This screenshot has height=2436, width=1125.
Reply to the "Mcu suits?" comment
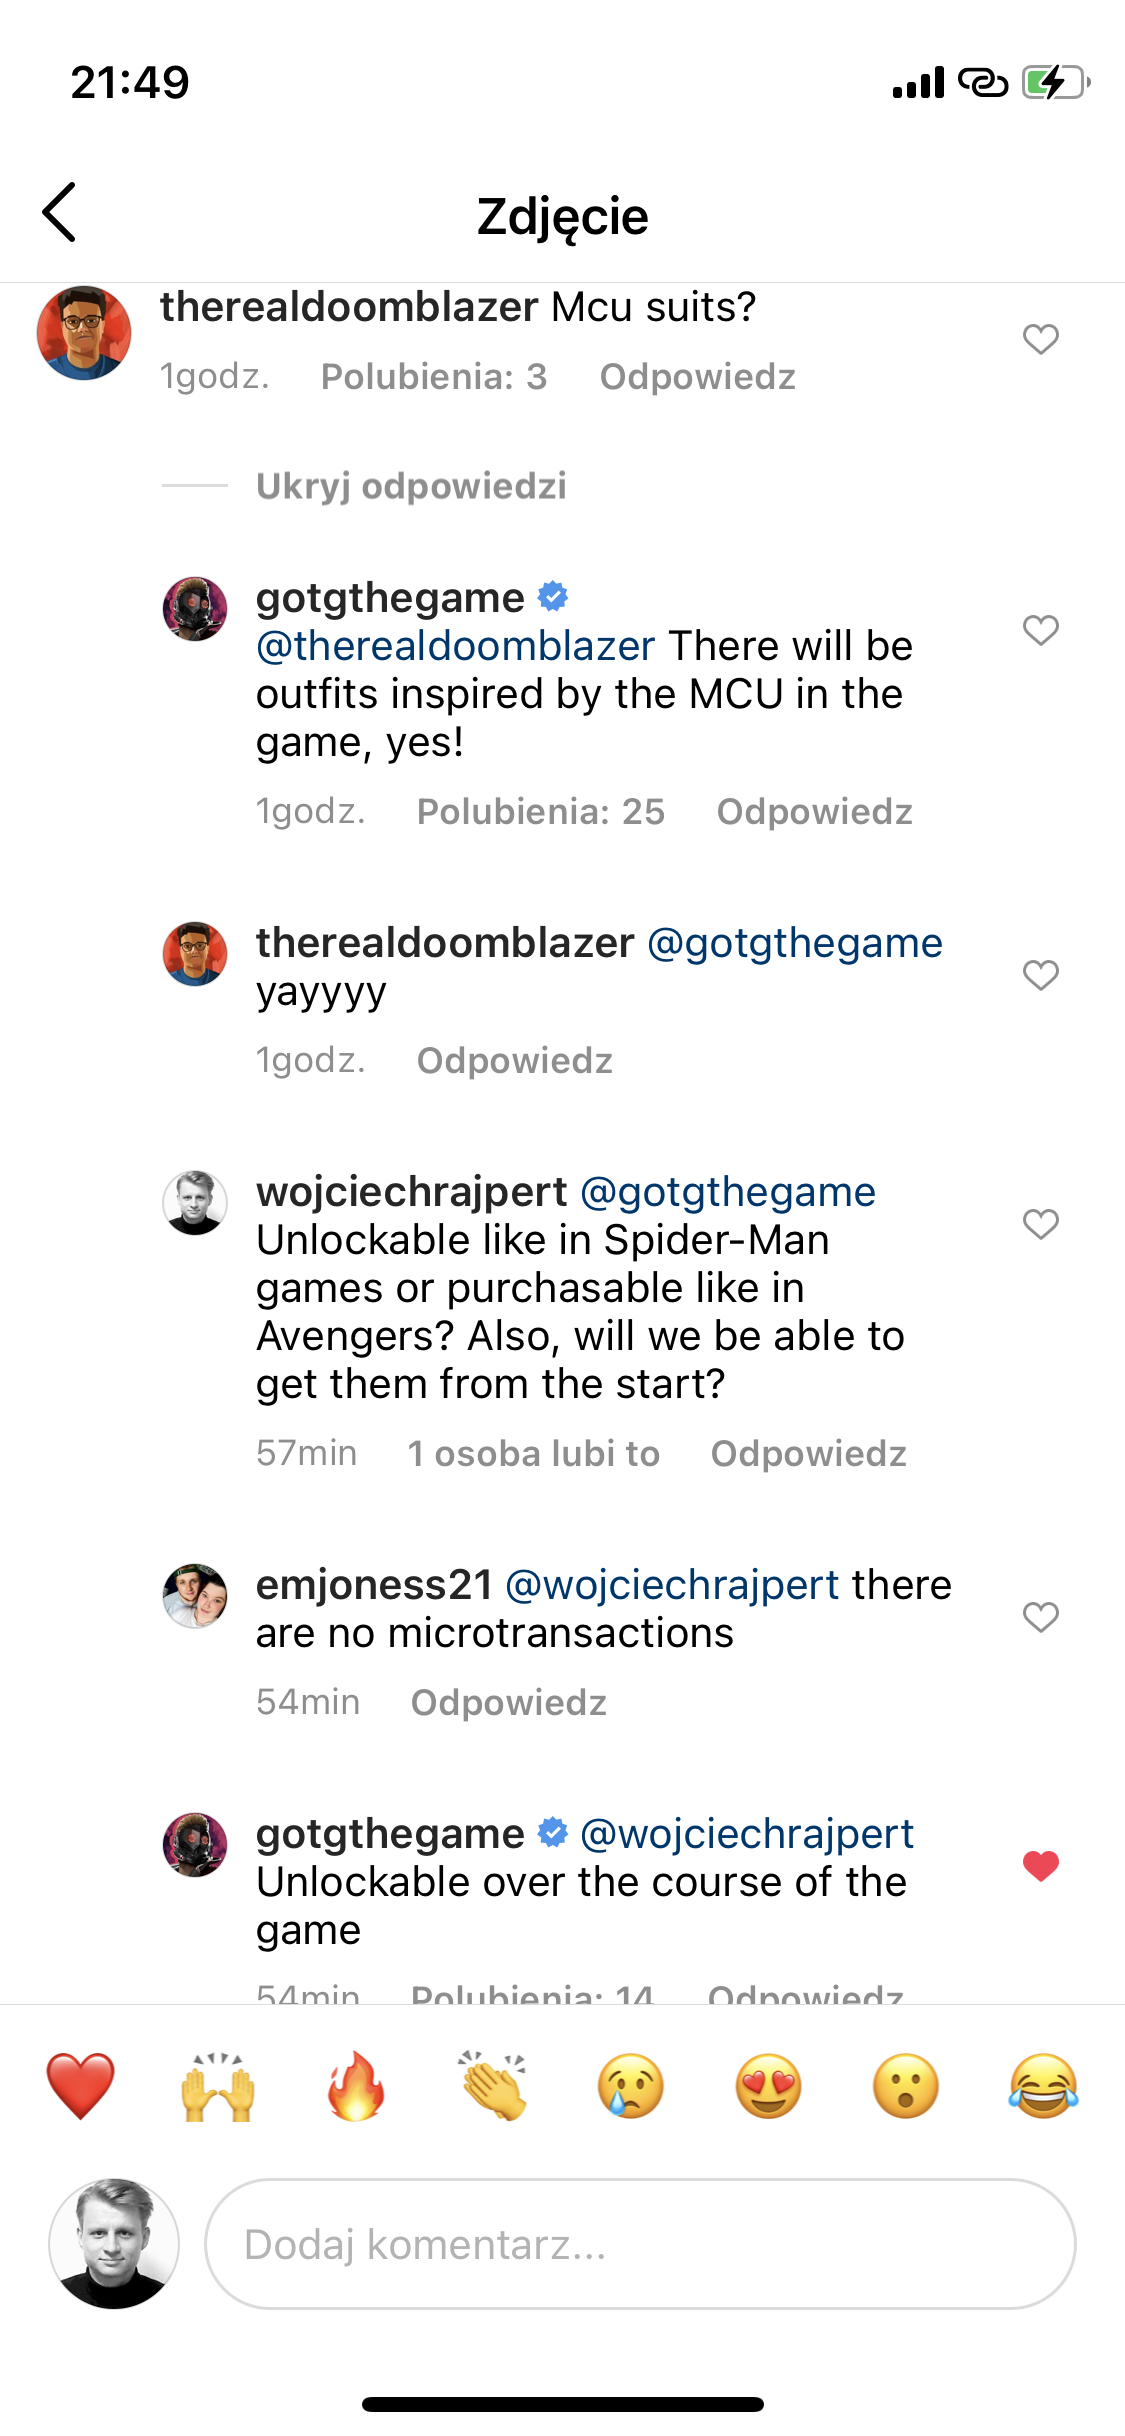pyautogui.click(x=697, y=377)
